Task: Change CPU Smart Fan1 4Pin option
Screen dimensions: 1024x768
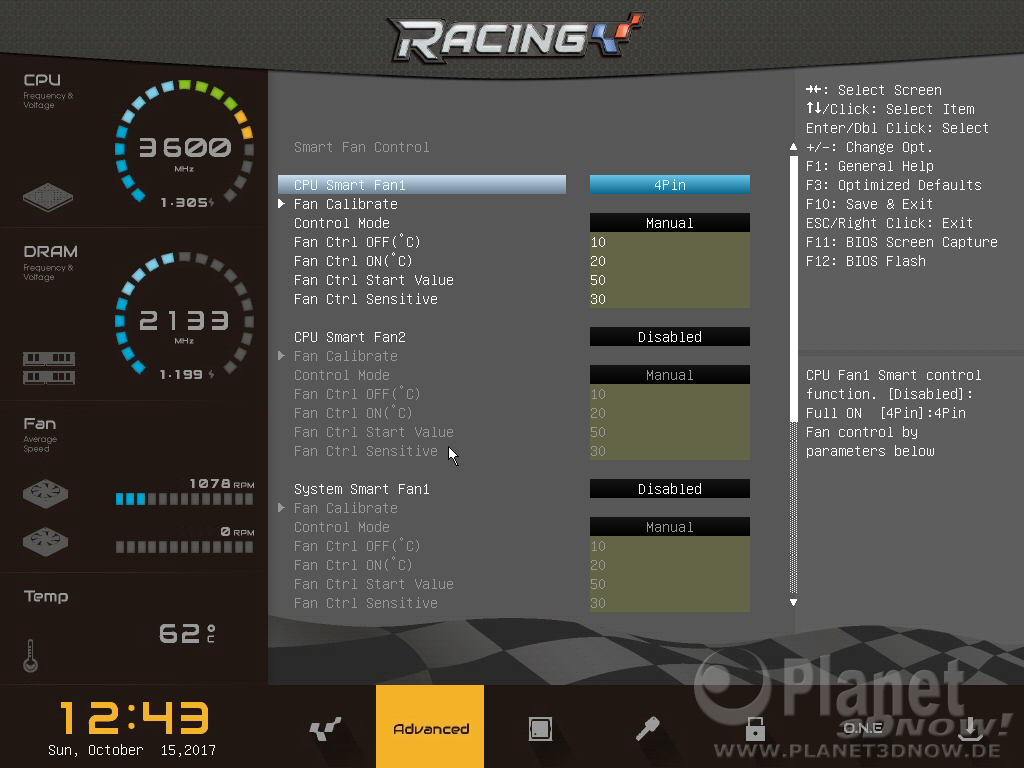Action: tap(669, 185)
